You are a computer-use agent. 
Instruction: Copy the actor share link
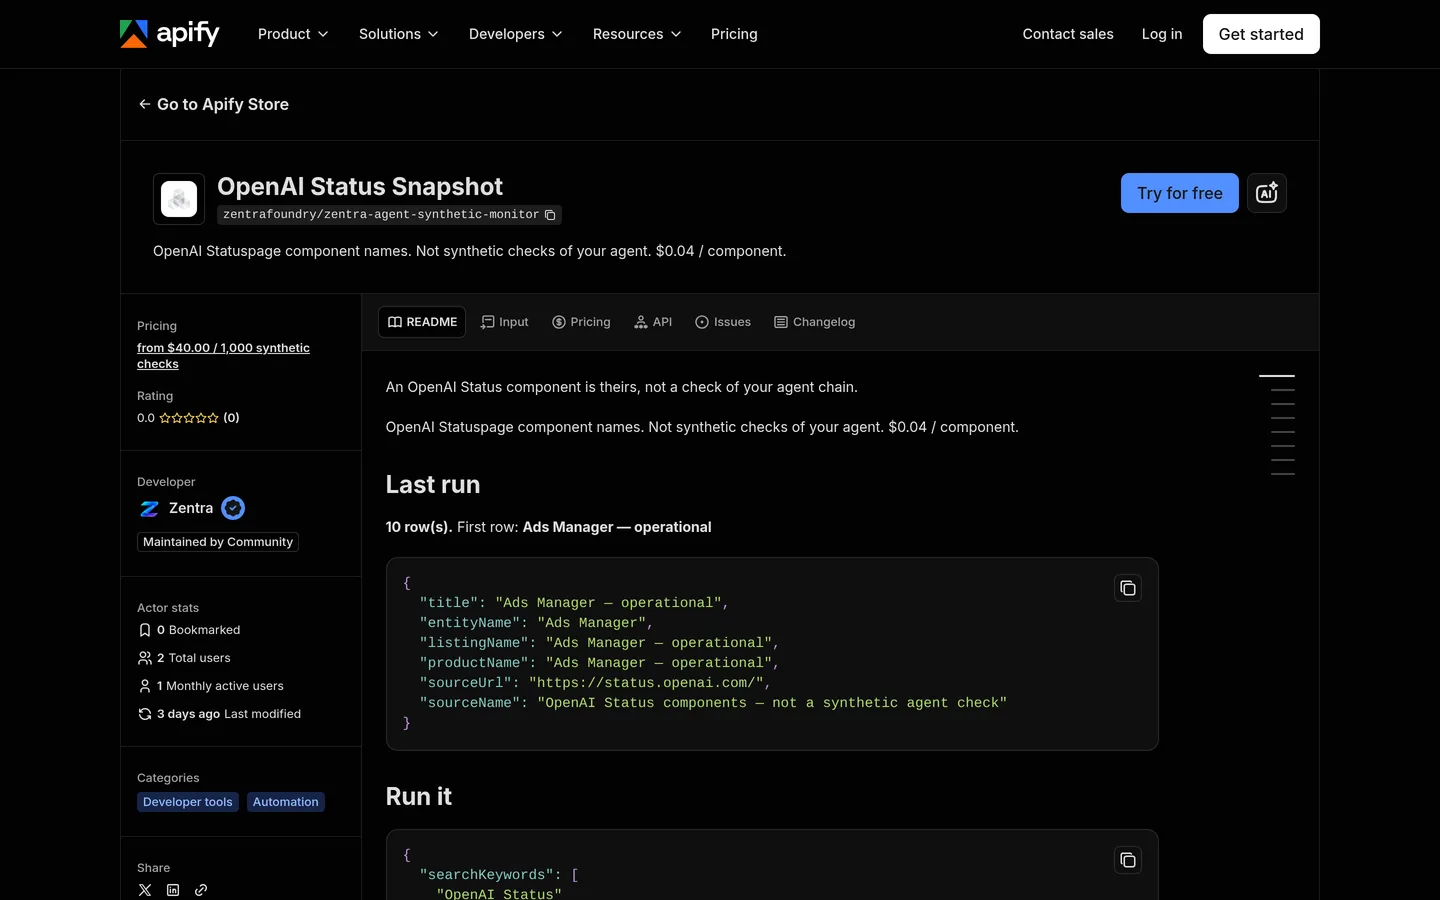point(201,890)
